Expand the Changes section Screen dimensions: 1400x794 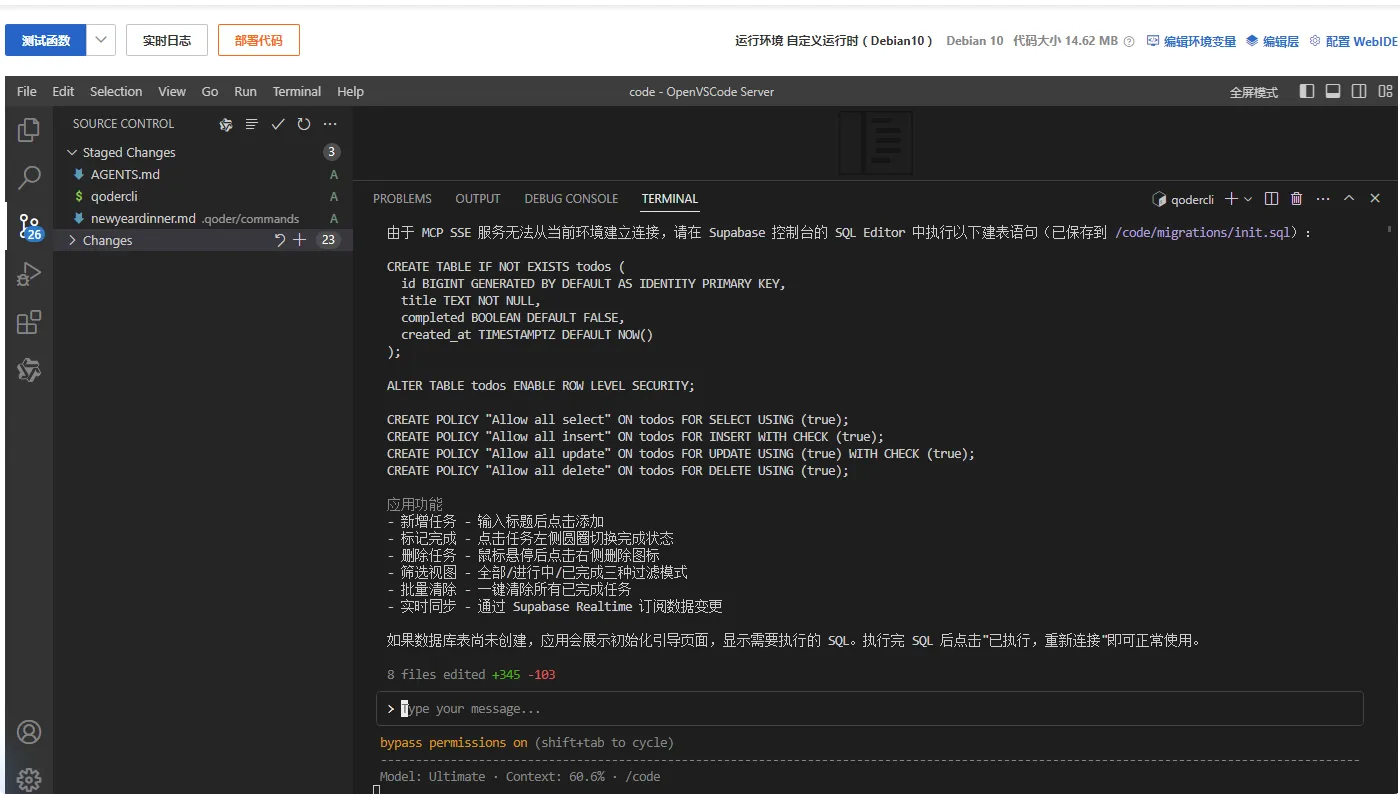coord(71,240)
